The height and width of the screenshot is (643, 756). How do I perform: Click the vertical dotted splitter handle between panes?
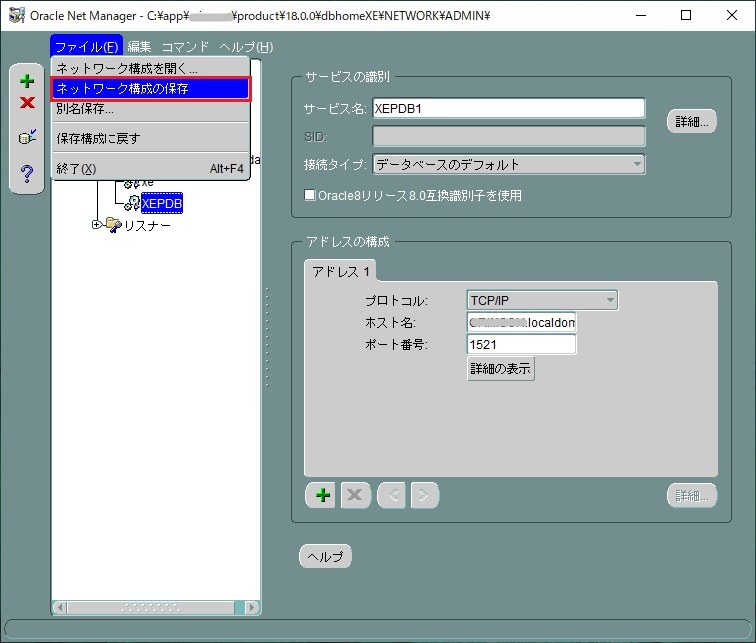[x=267, y=337]
